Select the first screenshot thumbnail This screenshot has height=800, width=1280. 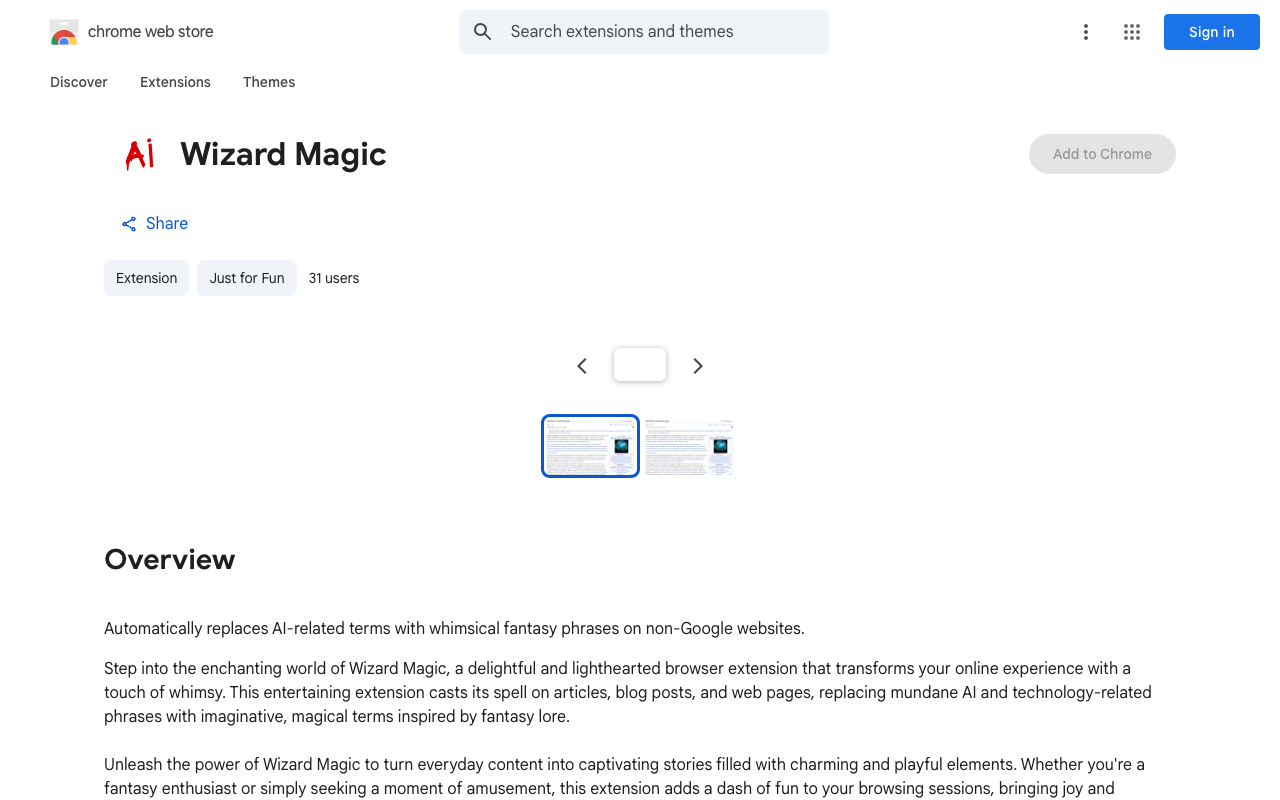[x=590, y=446]
